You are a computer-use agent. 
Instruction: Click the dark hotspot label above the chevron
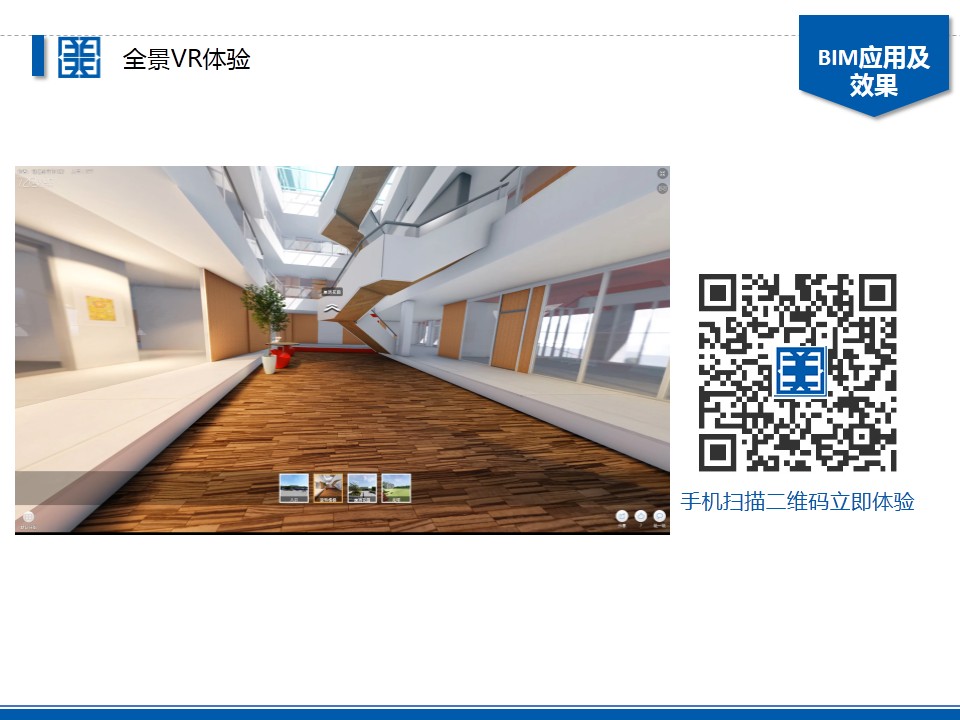332,292
